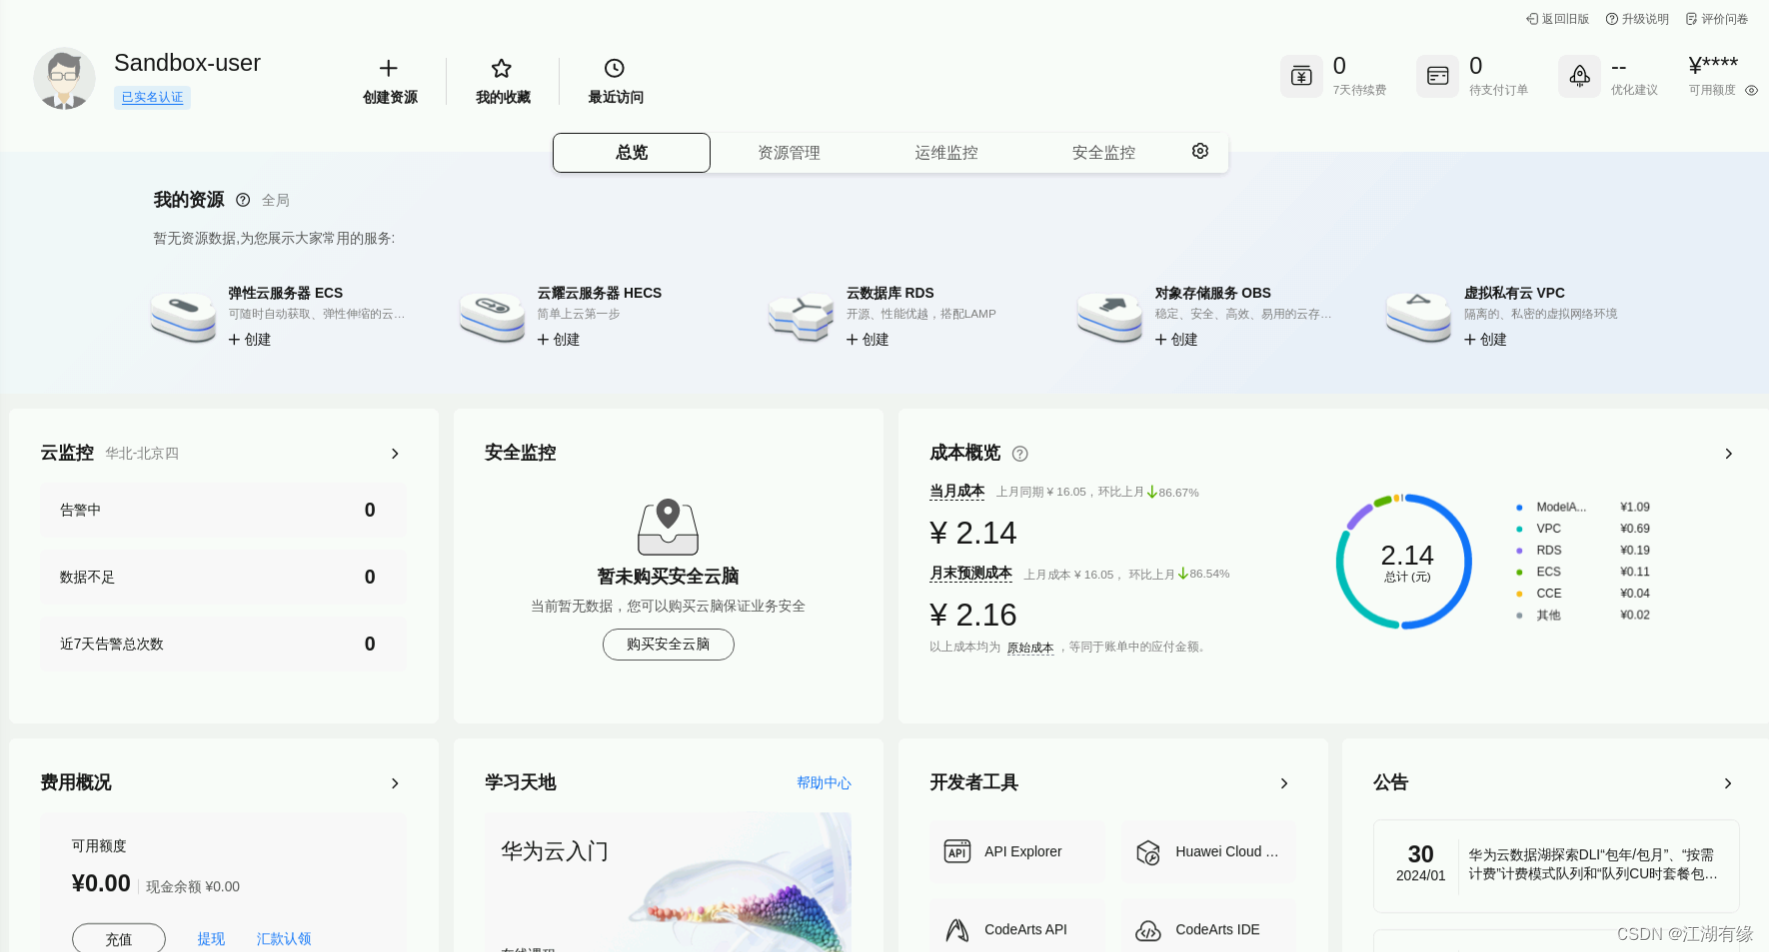The image size is (1769, 952).
Task: Click the 对象存储服务 OBS icon
Action: click(1110, 317)
